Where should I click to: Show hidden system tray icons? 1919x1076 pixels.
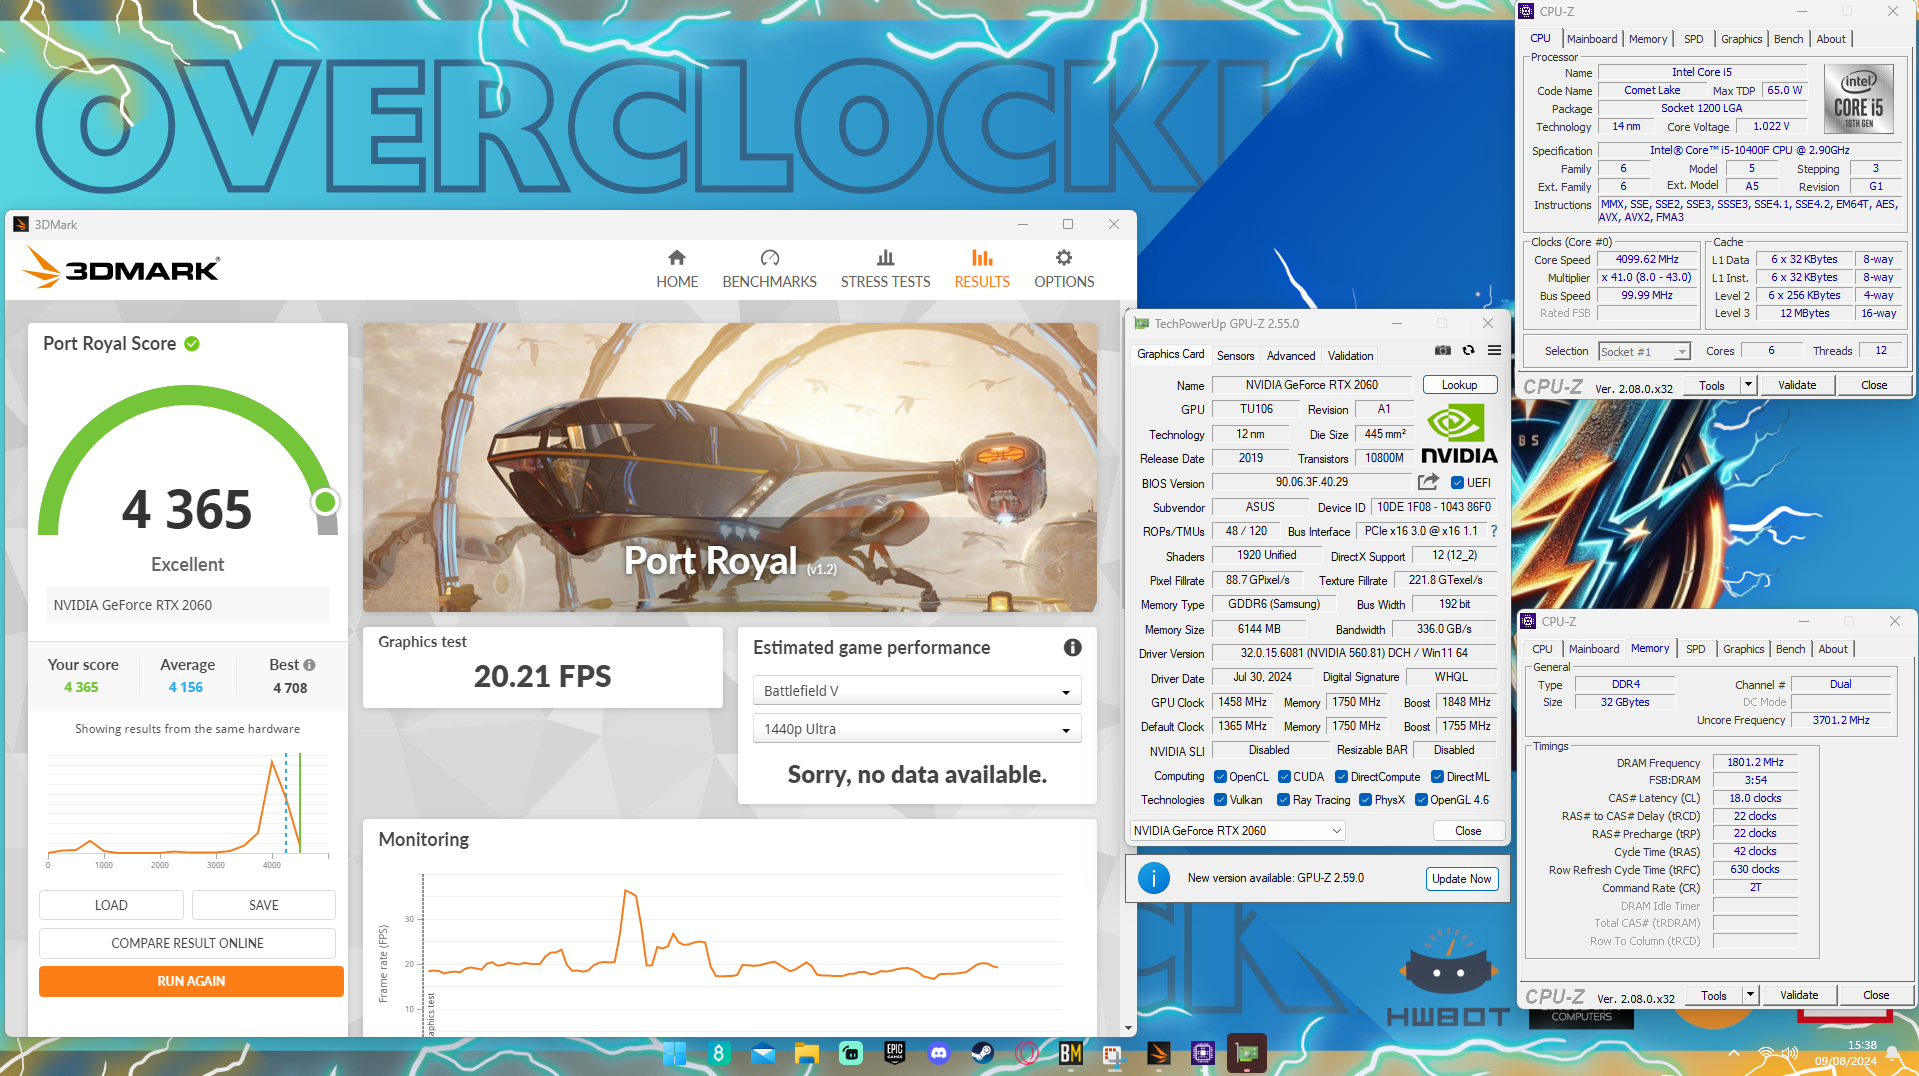pyautogui.click(x=1733, y=1053)
